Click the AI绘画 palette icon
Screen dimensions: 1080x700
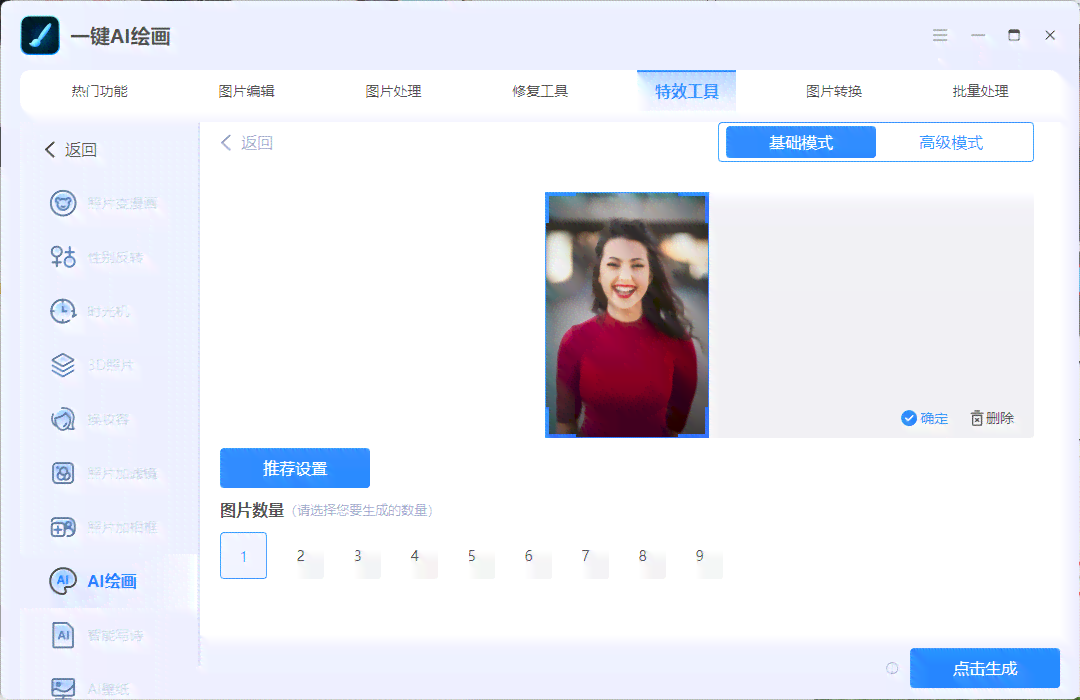63,581
